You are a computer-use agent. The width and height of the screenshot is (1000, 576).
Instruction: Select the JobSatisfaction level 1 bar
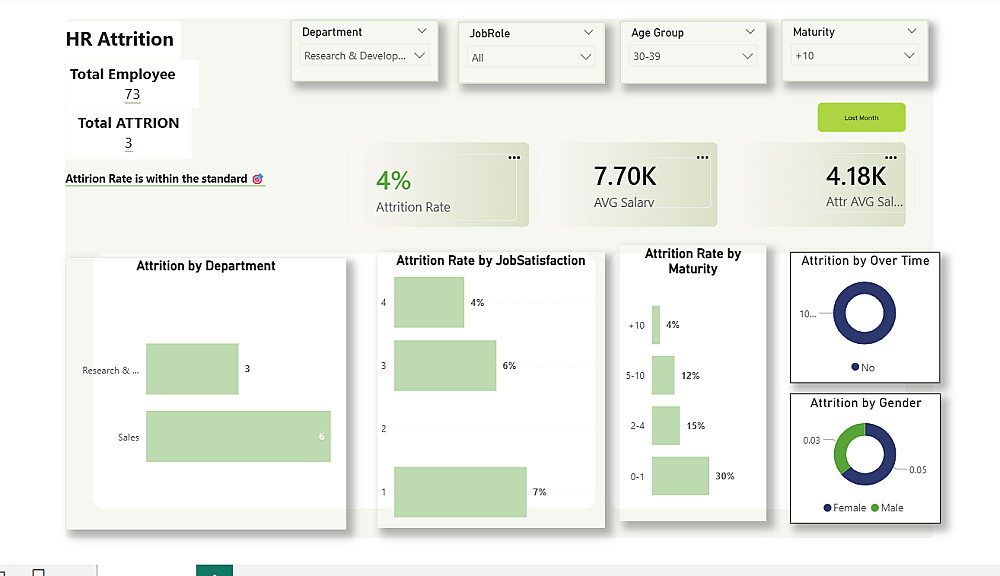(x=460, y=492)
